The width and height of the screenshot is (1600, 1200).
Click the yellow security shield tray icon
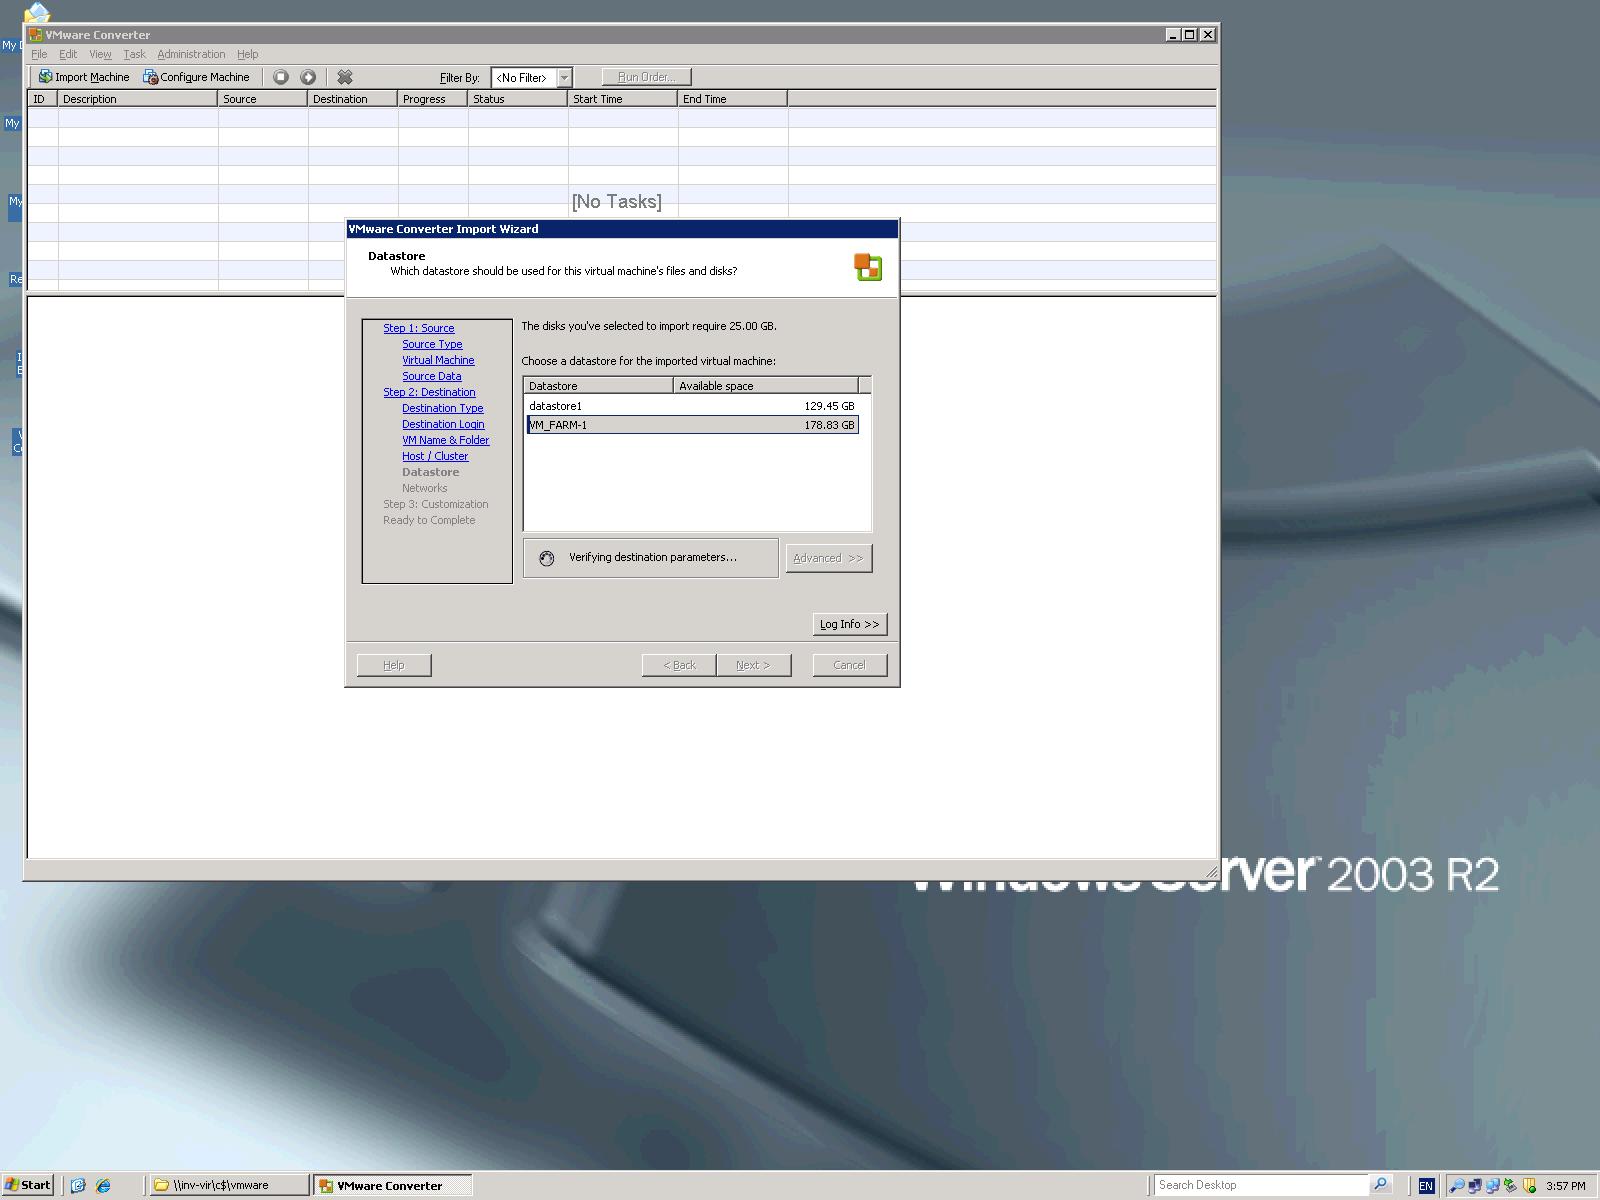point(1530,1186)
